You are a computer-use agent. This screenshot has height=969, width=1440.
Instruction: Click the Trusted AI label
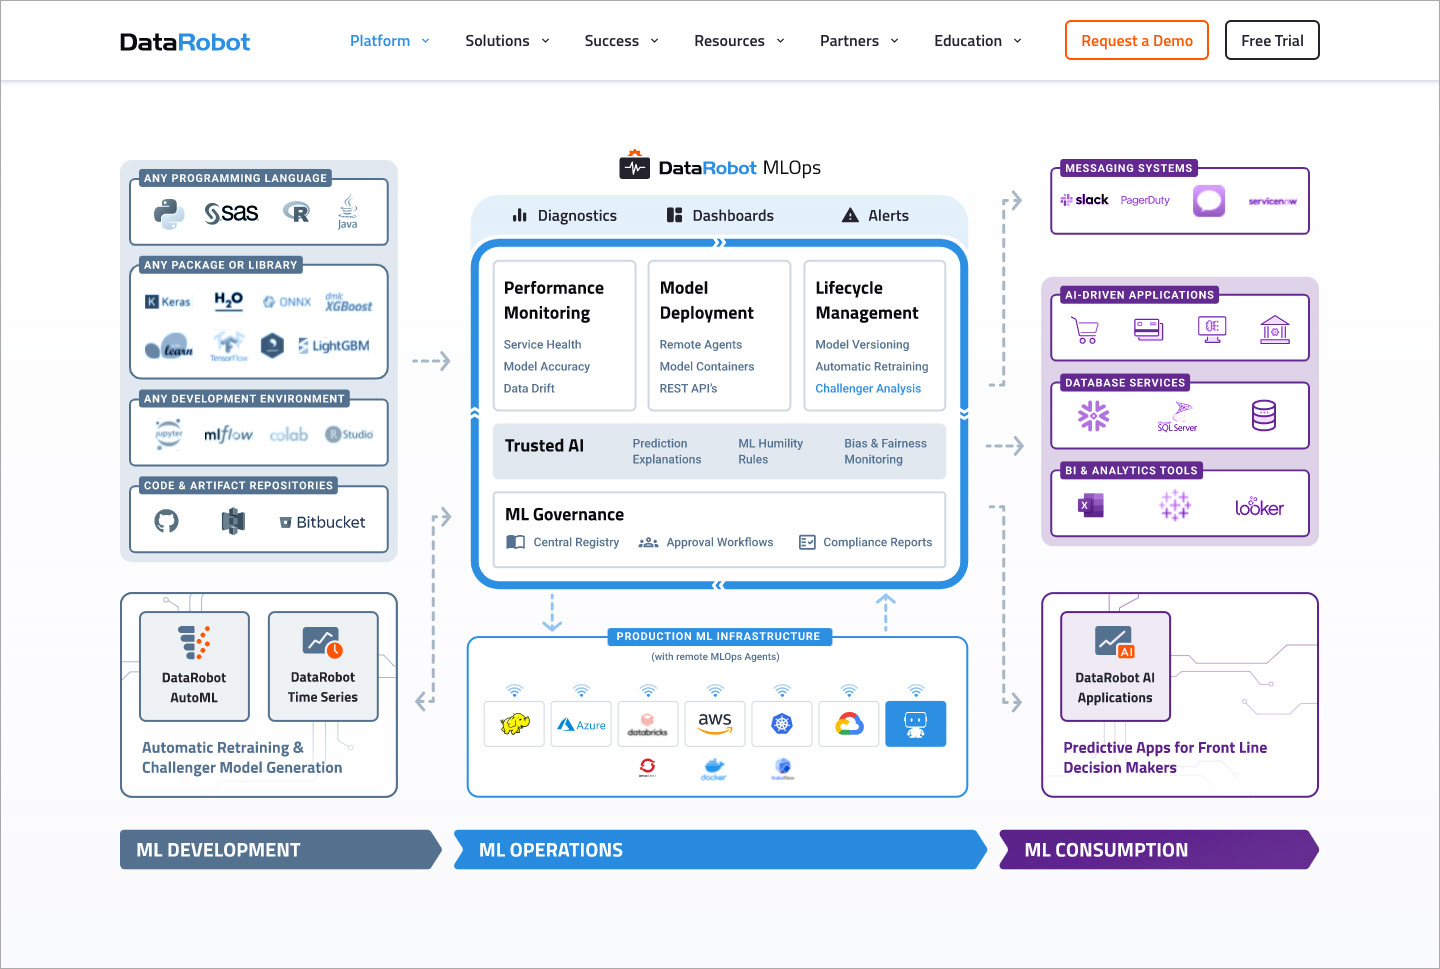(x=544, y=446)
